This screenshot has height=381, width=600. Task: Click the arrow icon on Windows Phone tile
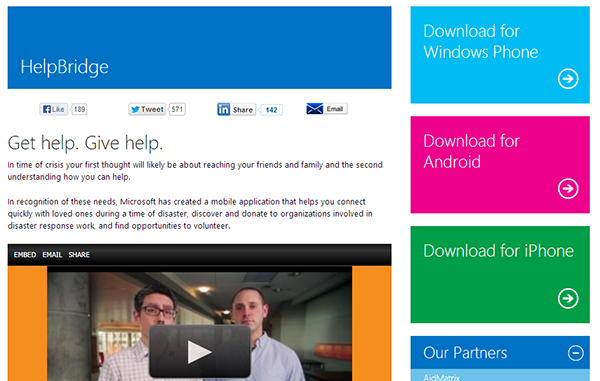pos(568,79)
